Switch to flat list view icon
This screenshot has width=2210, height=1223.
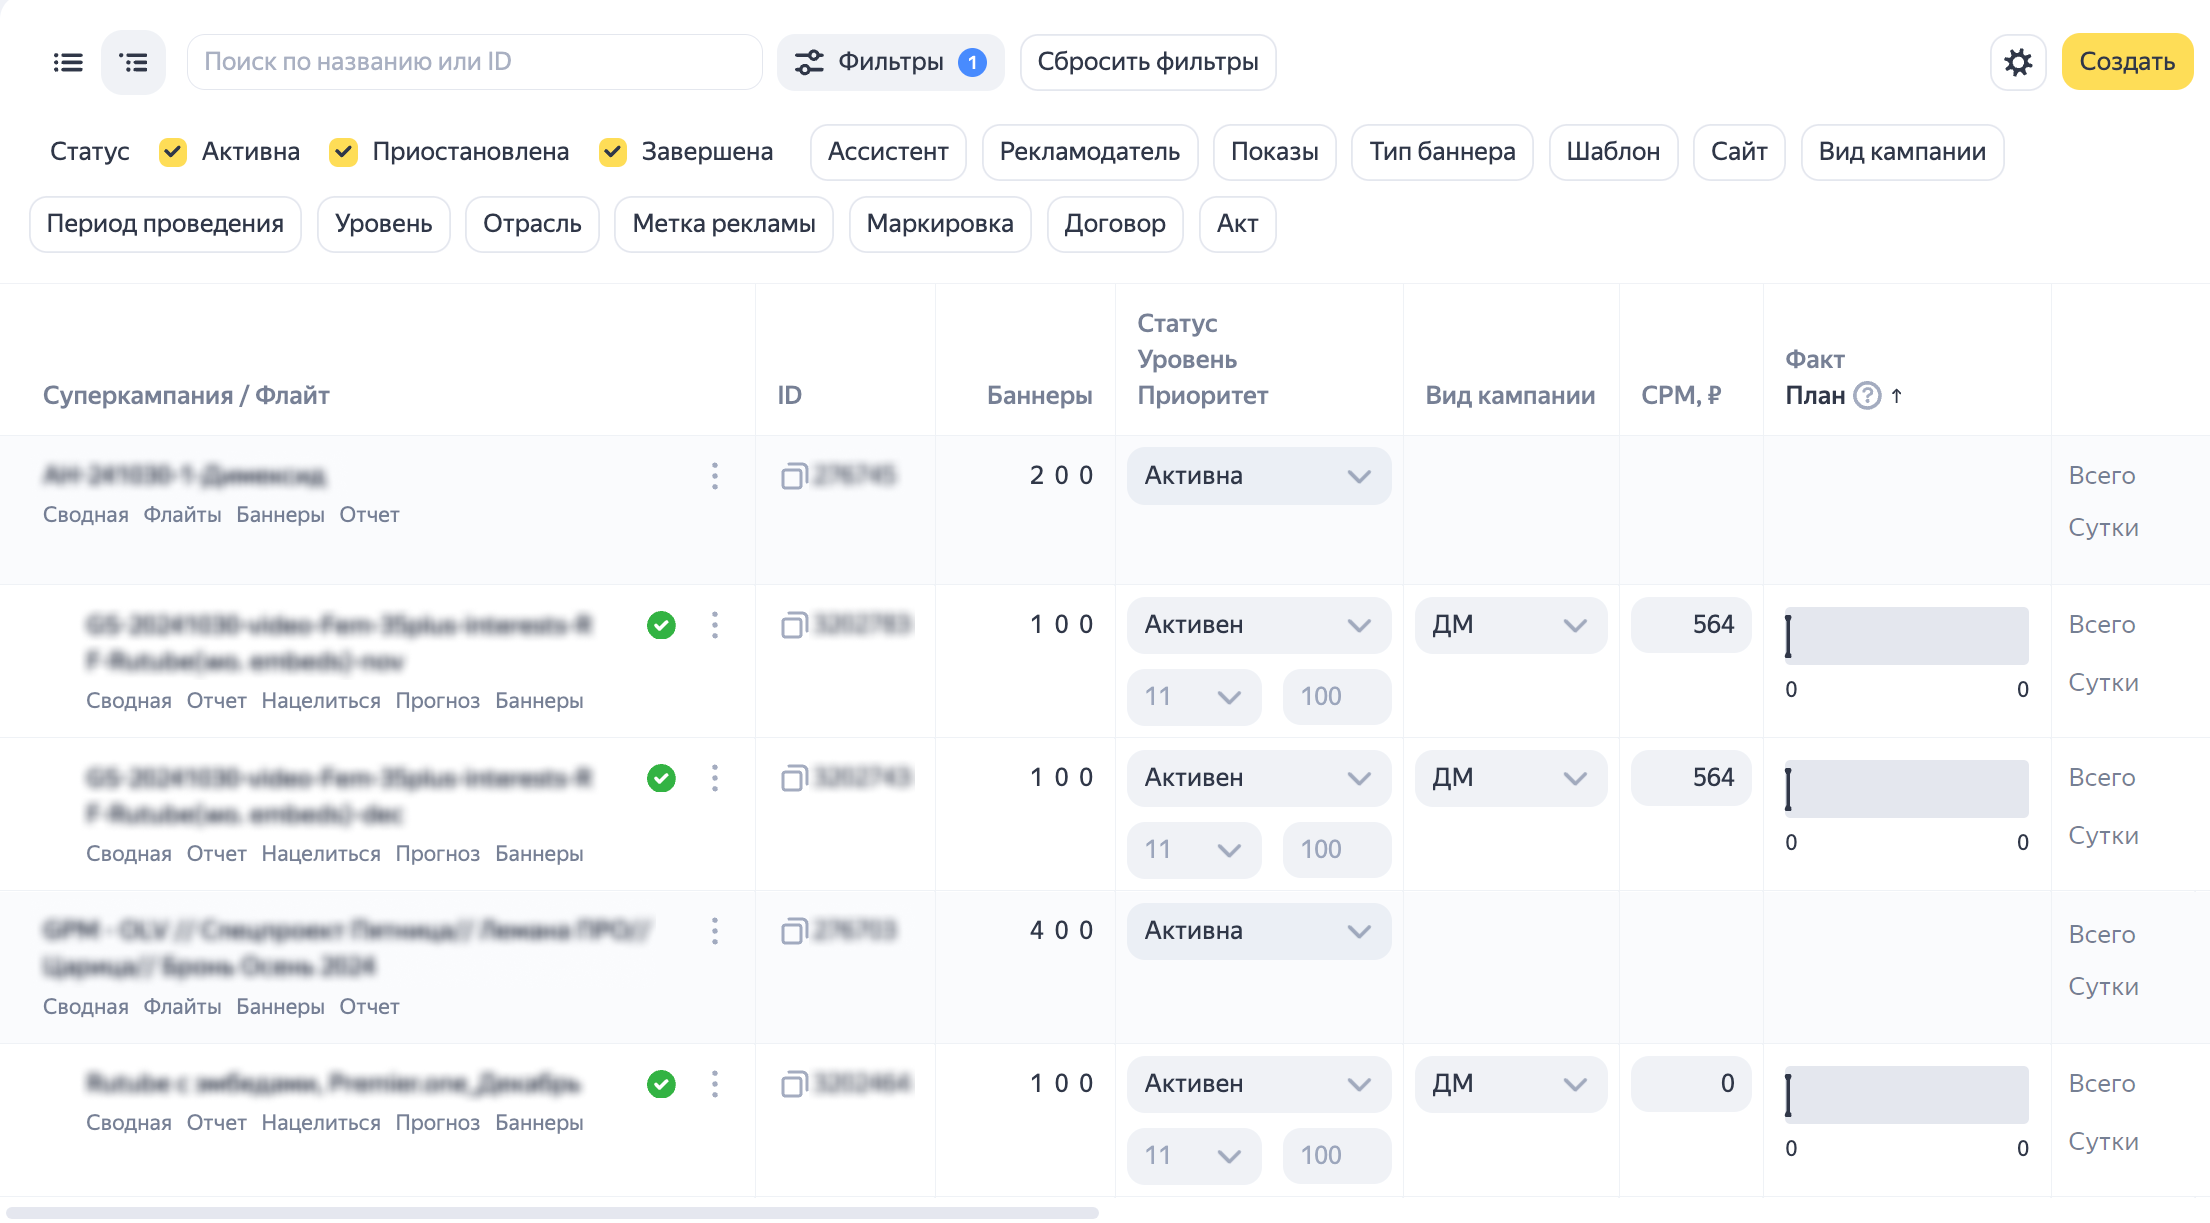coord(68,63)
